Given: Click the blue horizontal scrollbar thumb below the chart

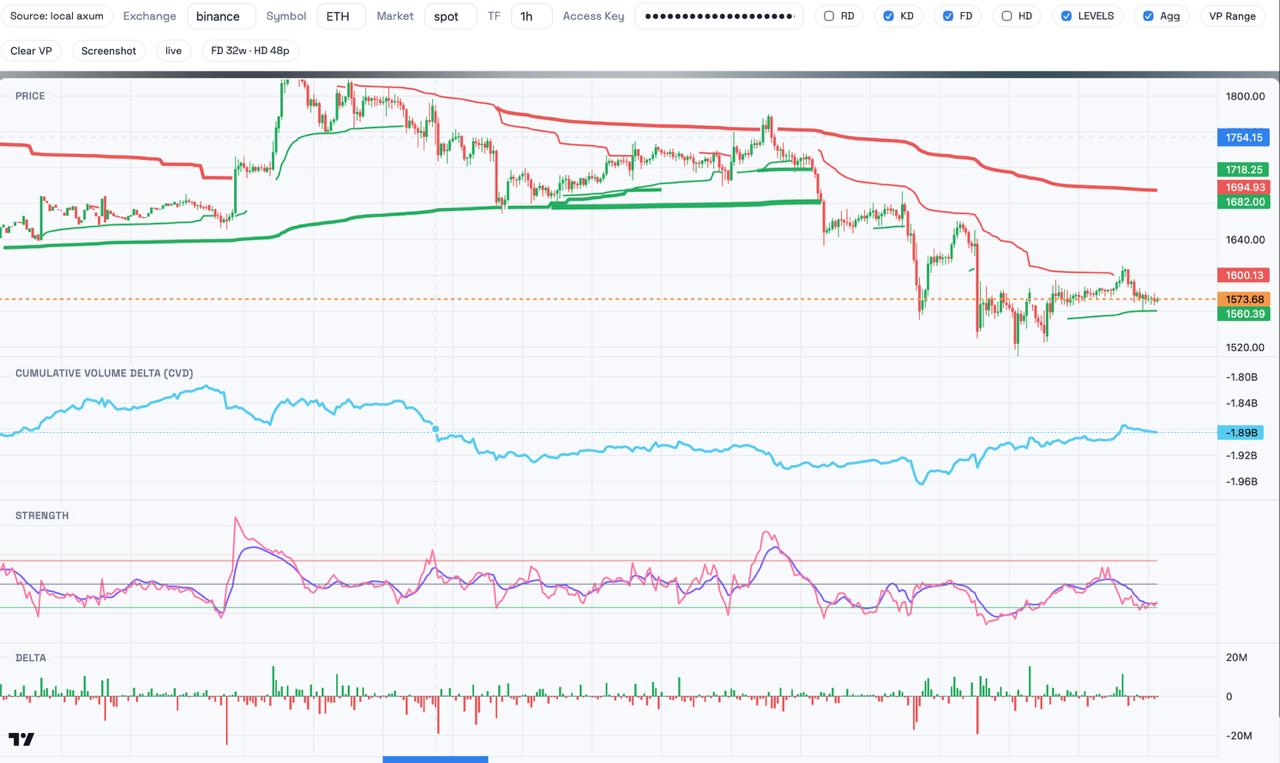Looking at the screenshot, I should [x=435, y=759].
